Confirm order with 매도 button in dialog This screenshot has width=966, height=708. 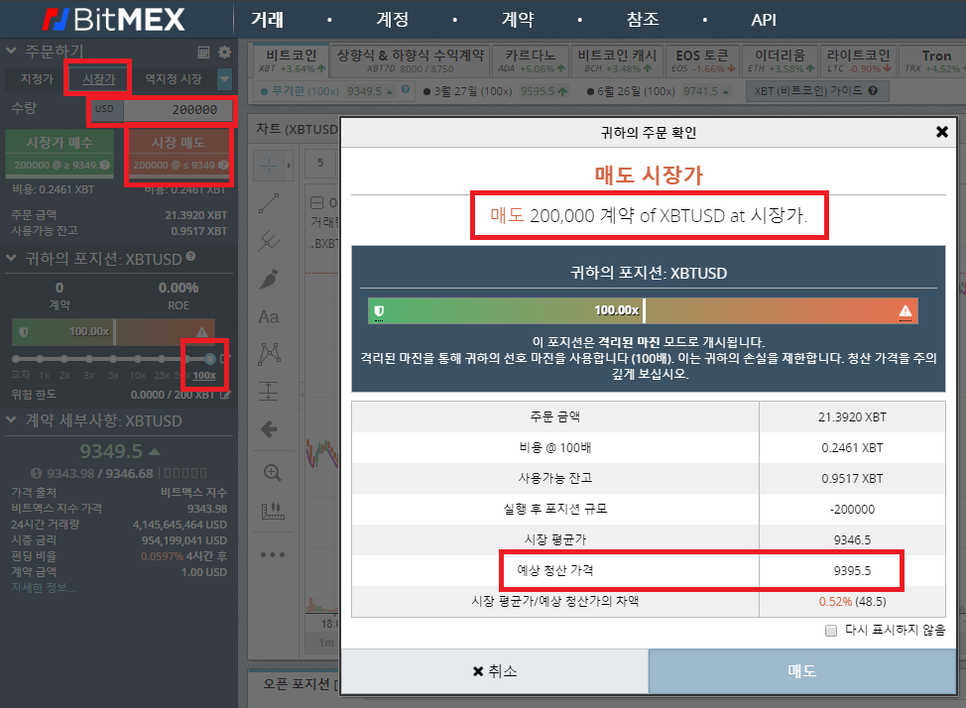pyautogui.click(x=802, y=671)
